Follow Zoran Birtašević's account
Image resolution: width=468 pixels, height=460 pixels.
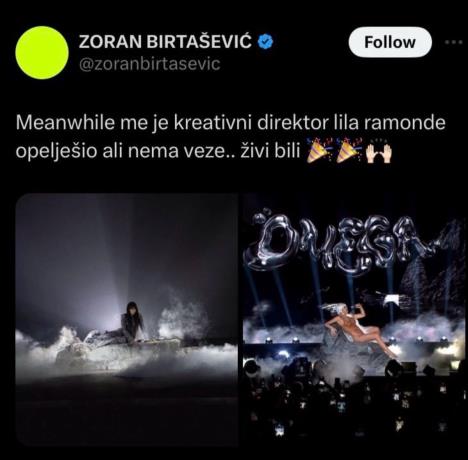390,42
